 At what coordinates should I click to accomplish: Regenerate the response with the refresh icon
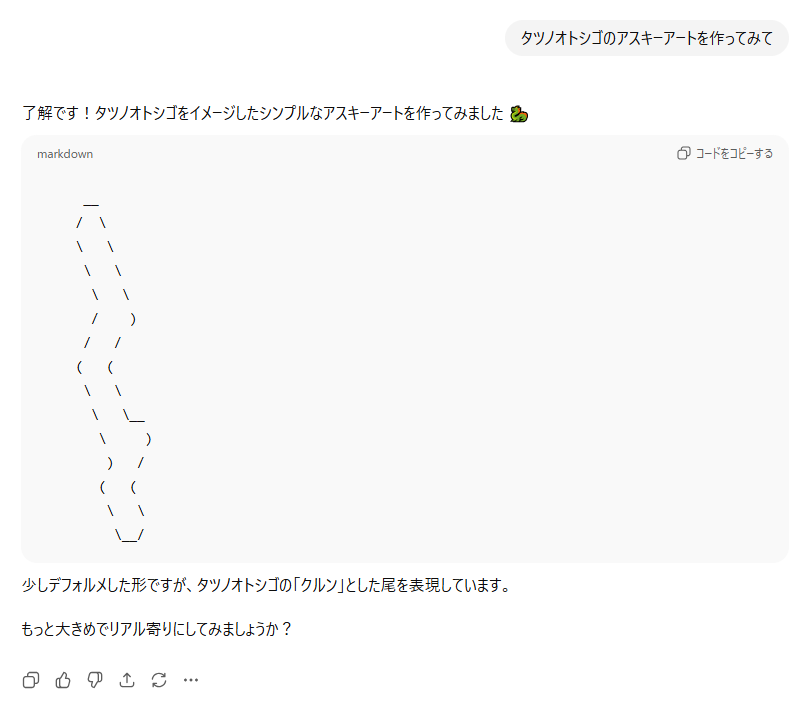click(x=159, y=680)
